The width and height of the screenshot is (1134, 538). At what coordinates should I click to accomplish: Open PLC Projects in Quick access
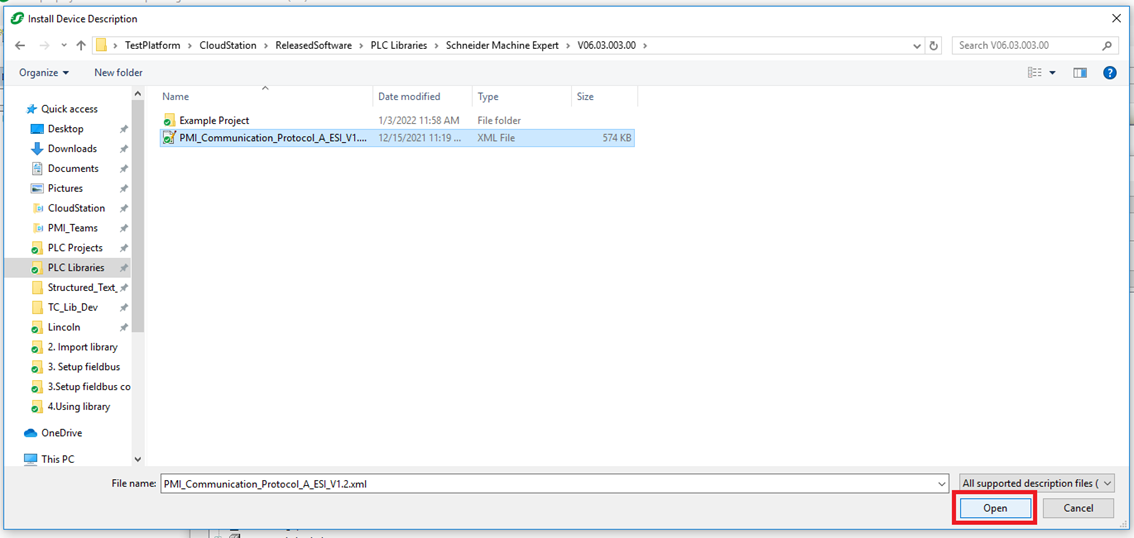tap(75, 248)
